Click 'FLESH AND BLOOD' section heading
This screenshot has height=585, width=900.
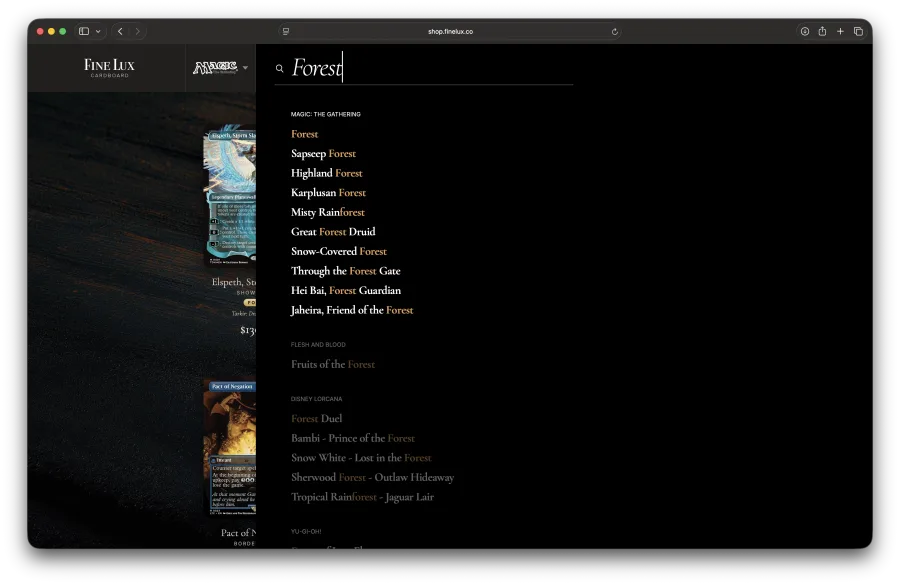(x=318, y=344)
